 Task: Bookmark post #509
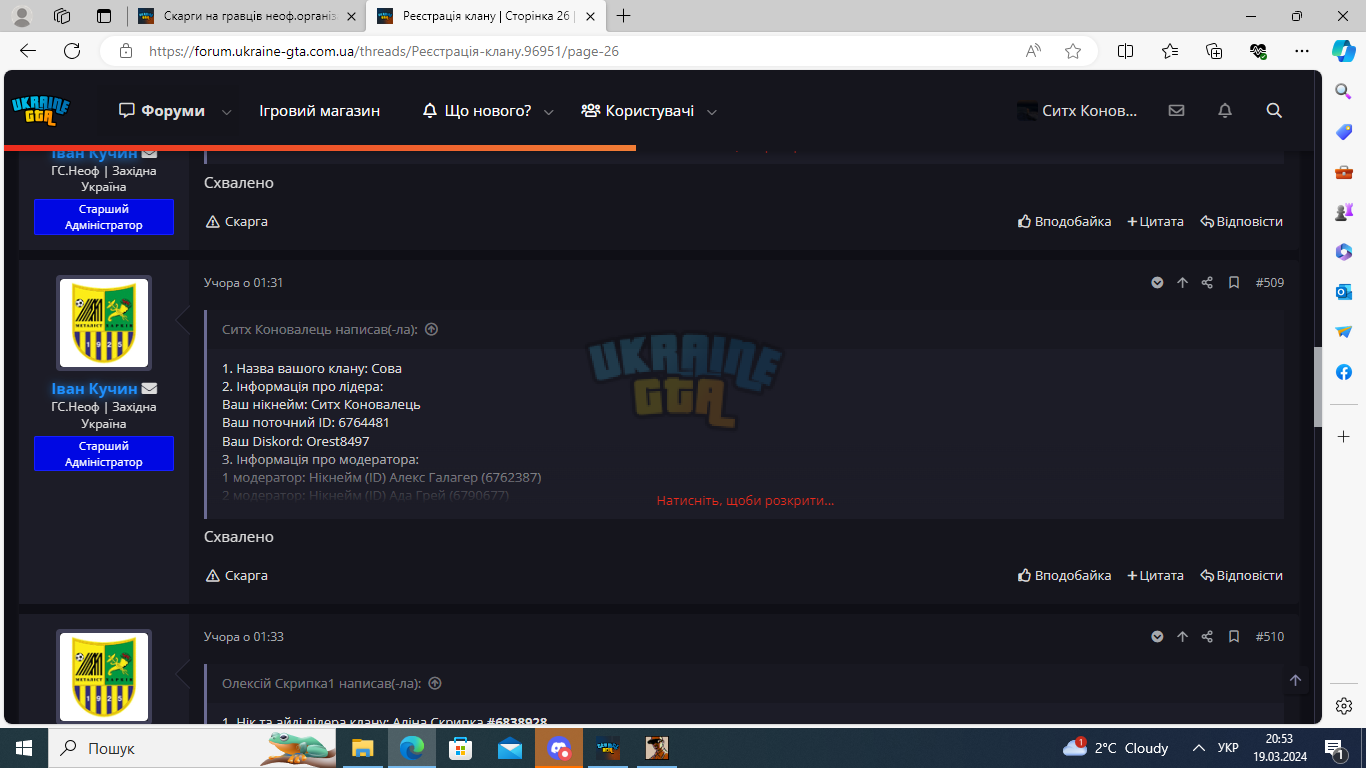1234,283
